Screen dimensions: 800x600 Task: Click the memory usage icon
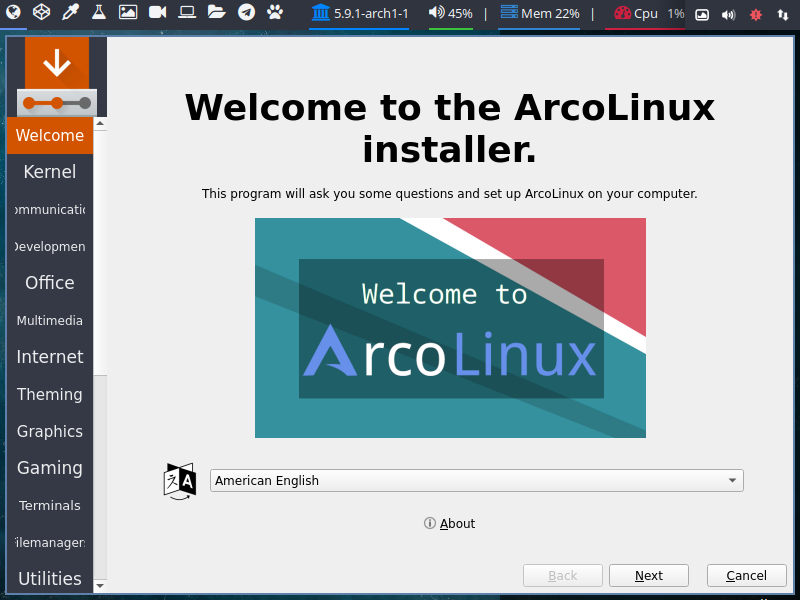[509, 12]
